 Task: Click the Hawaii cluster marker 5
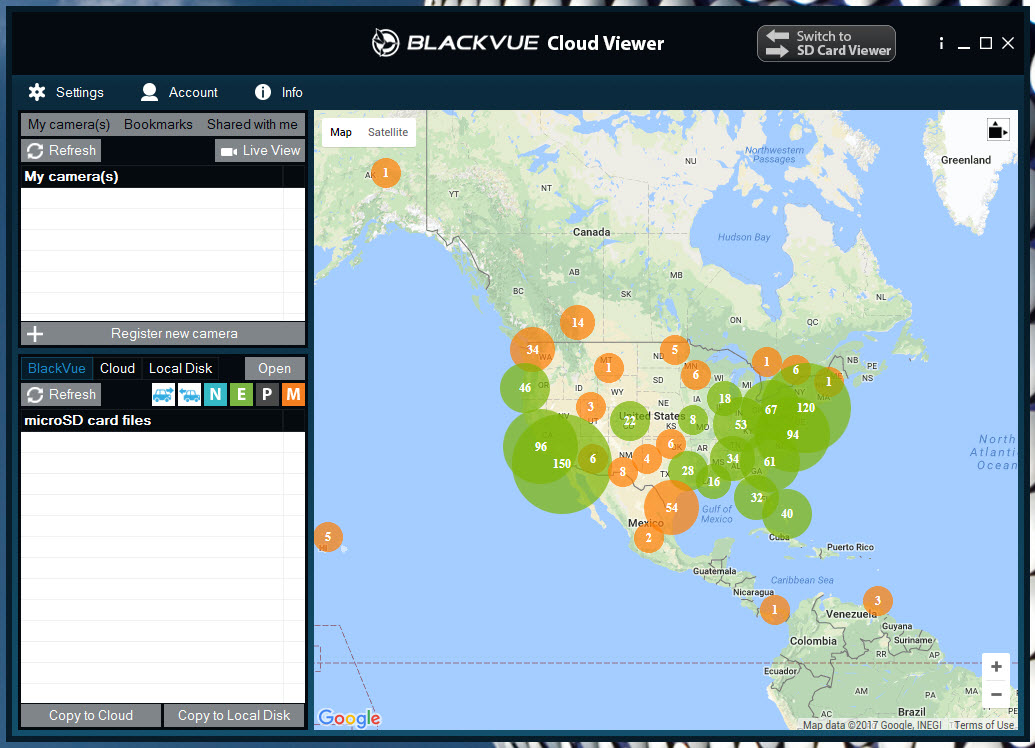pos(327,537)
